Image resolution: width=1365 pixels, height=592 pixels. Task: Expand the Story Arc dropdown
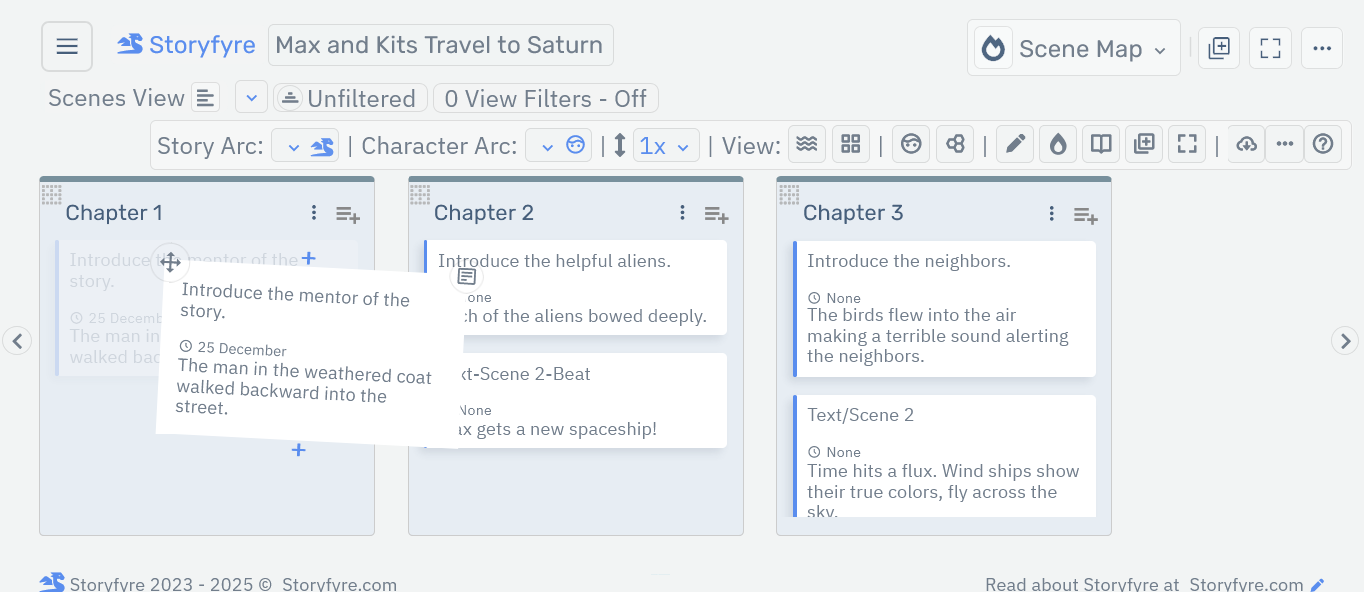point(305,146)
